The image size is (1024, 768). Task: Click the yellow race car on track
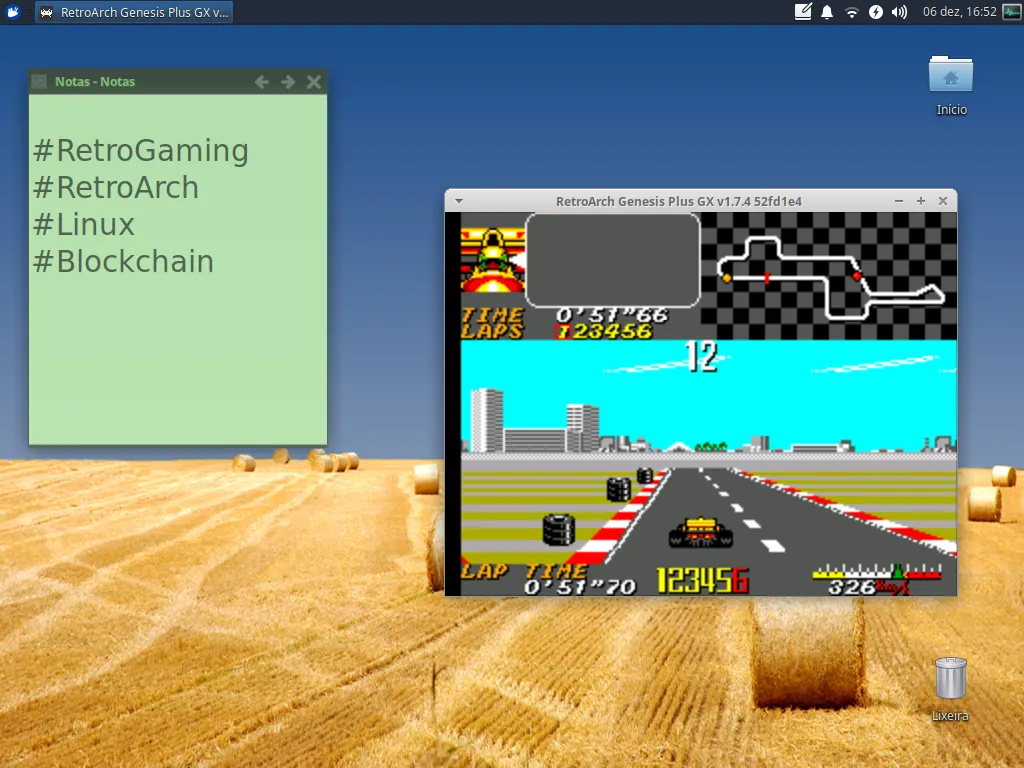(701, 532)
